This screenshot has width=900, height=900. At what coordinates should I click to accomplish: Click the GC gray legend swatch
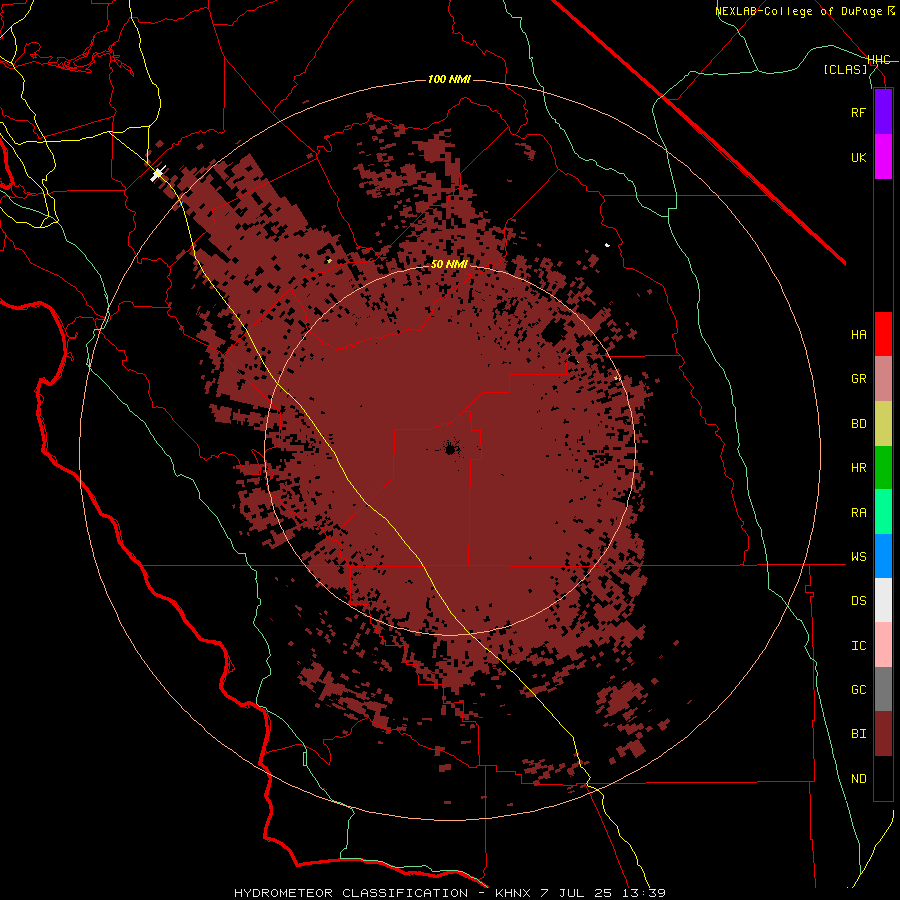[883, 689]
